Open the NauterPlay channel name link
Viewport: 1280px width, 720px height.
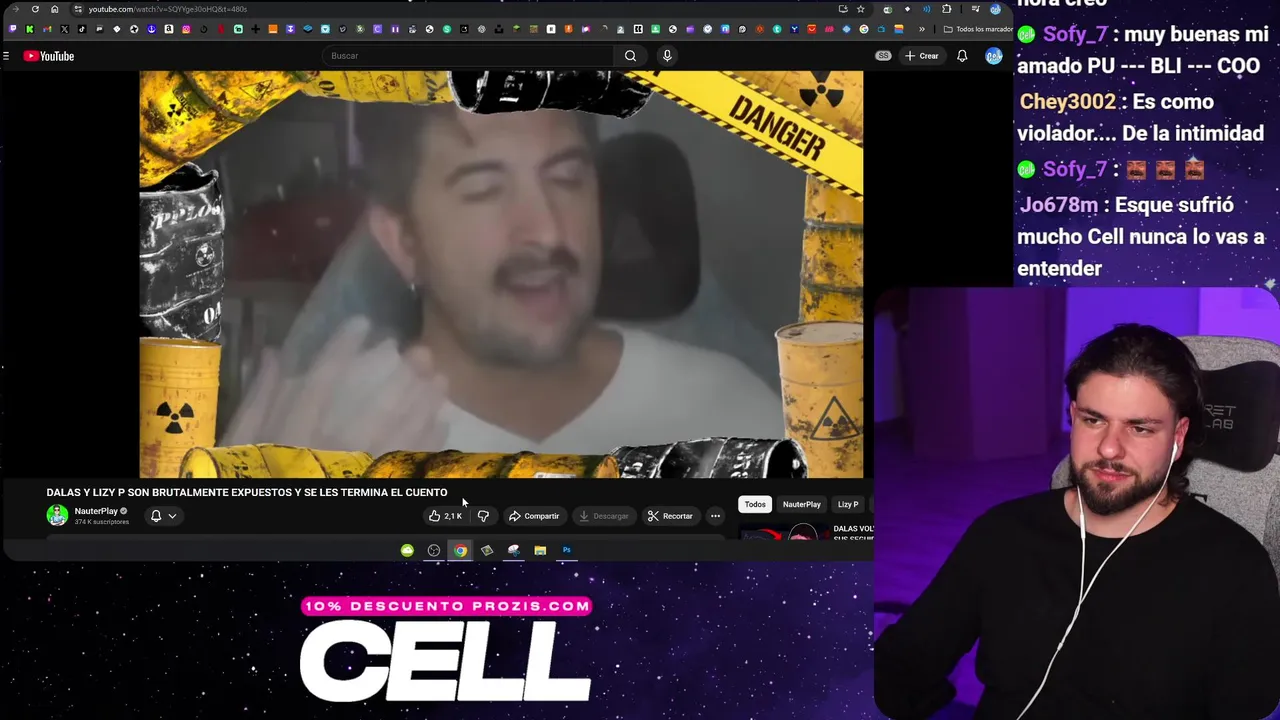[96, 511]
